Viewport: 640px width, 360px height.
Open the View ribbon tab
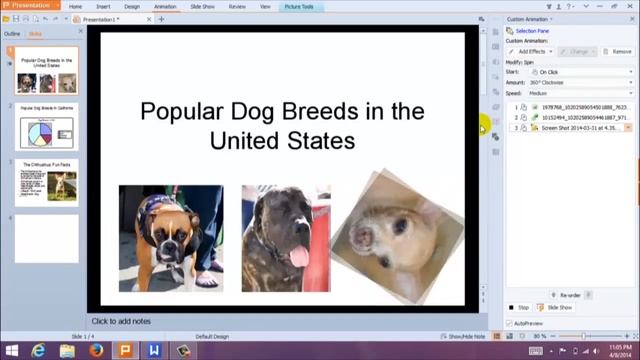click(x=265, y=7)
